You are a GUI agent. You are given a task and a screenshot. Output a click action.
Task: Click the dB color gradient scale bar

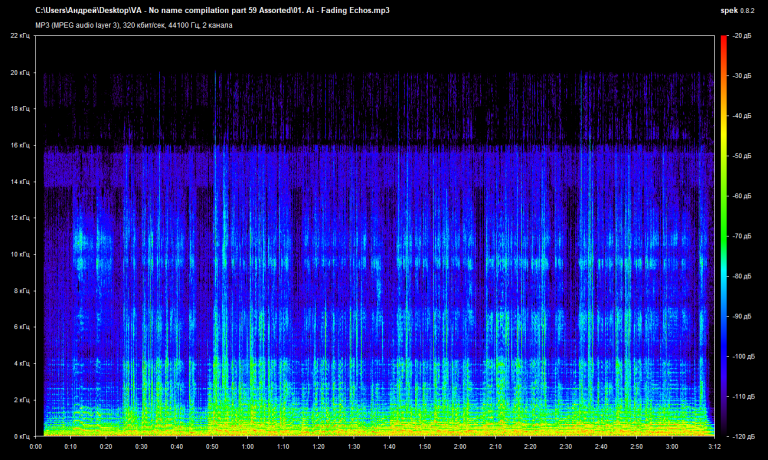tap(724, 236)
